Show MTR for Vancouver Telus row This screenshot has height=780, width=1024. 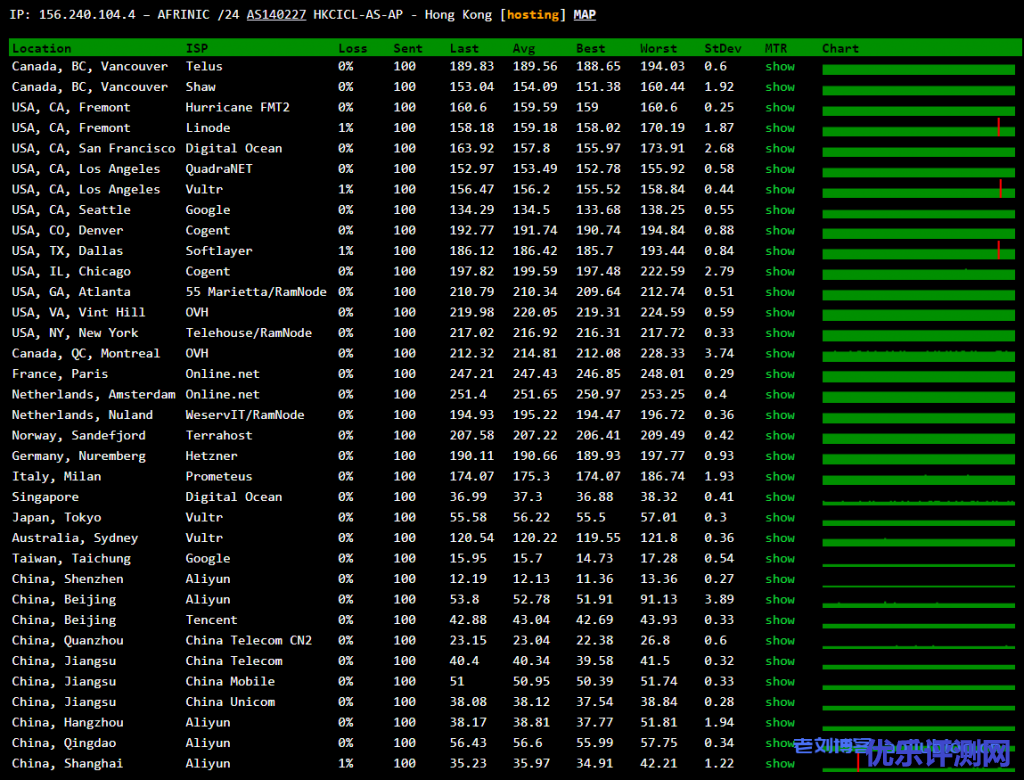point(780,67)
